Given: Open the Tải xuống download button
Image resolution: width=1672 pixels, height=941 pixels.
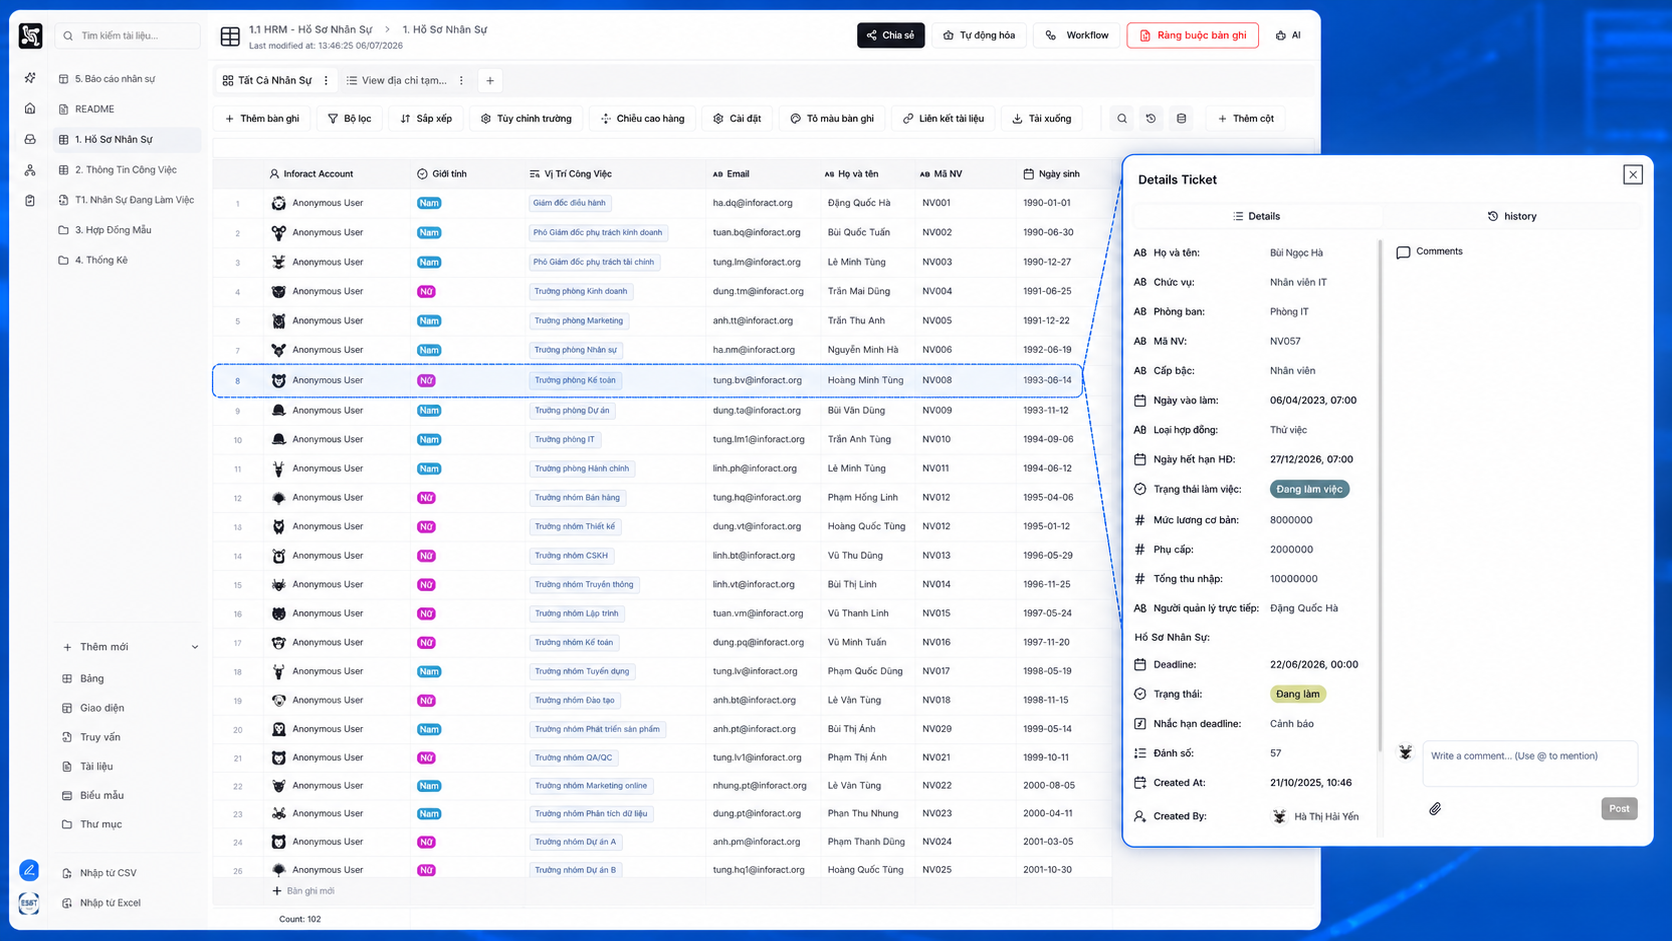Looking at the screenshot, I should (x=1041, y=118).
